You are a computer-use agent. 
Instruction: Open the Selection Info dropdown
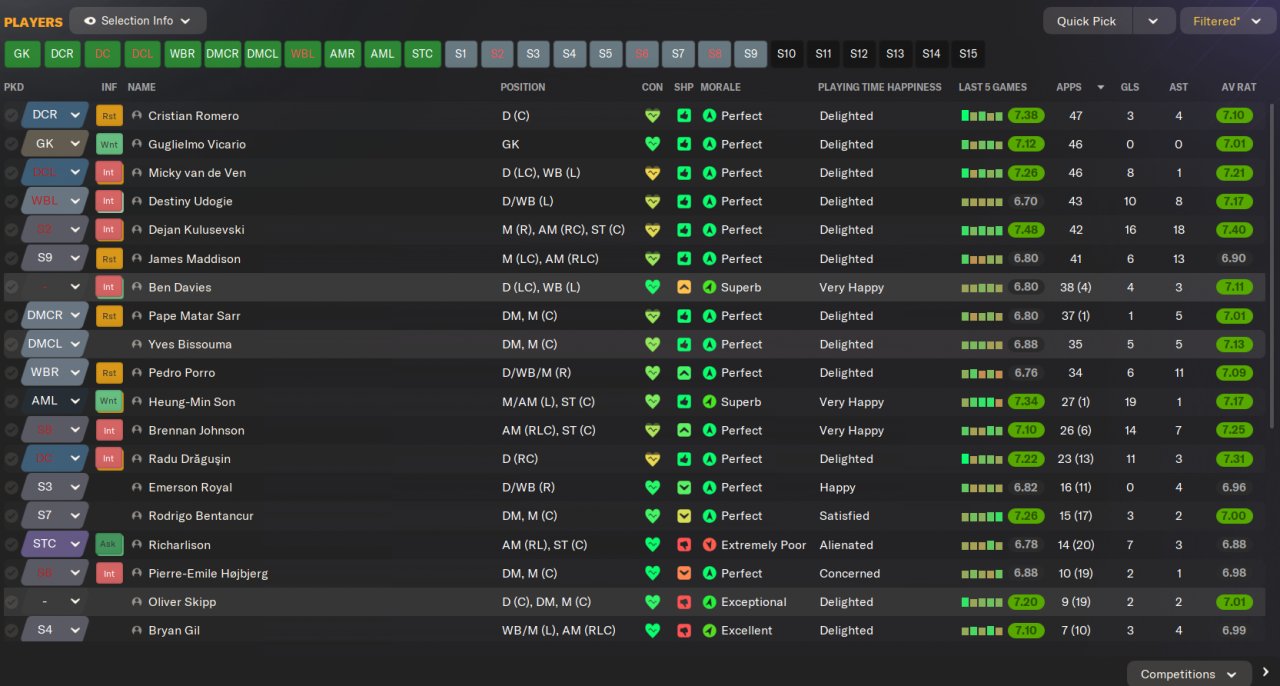coord(138,21)
